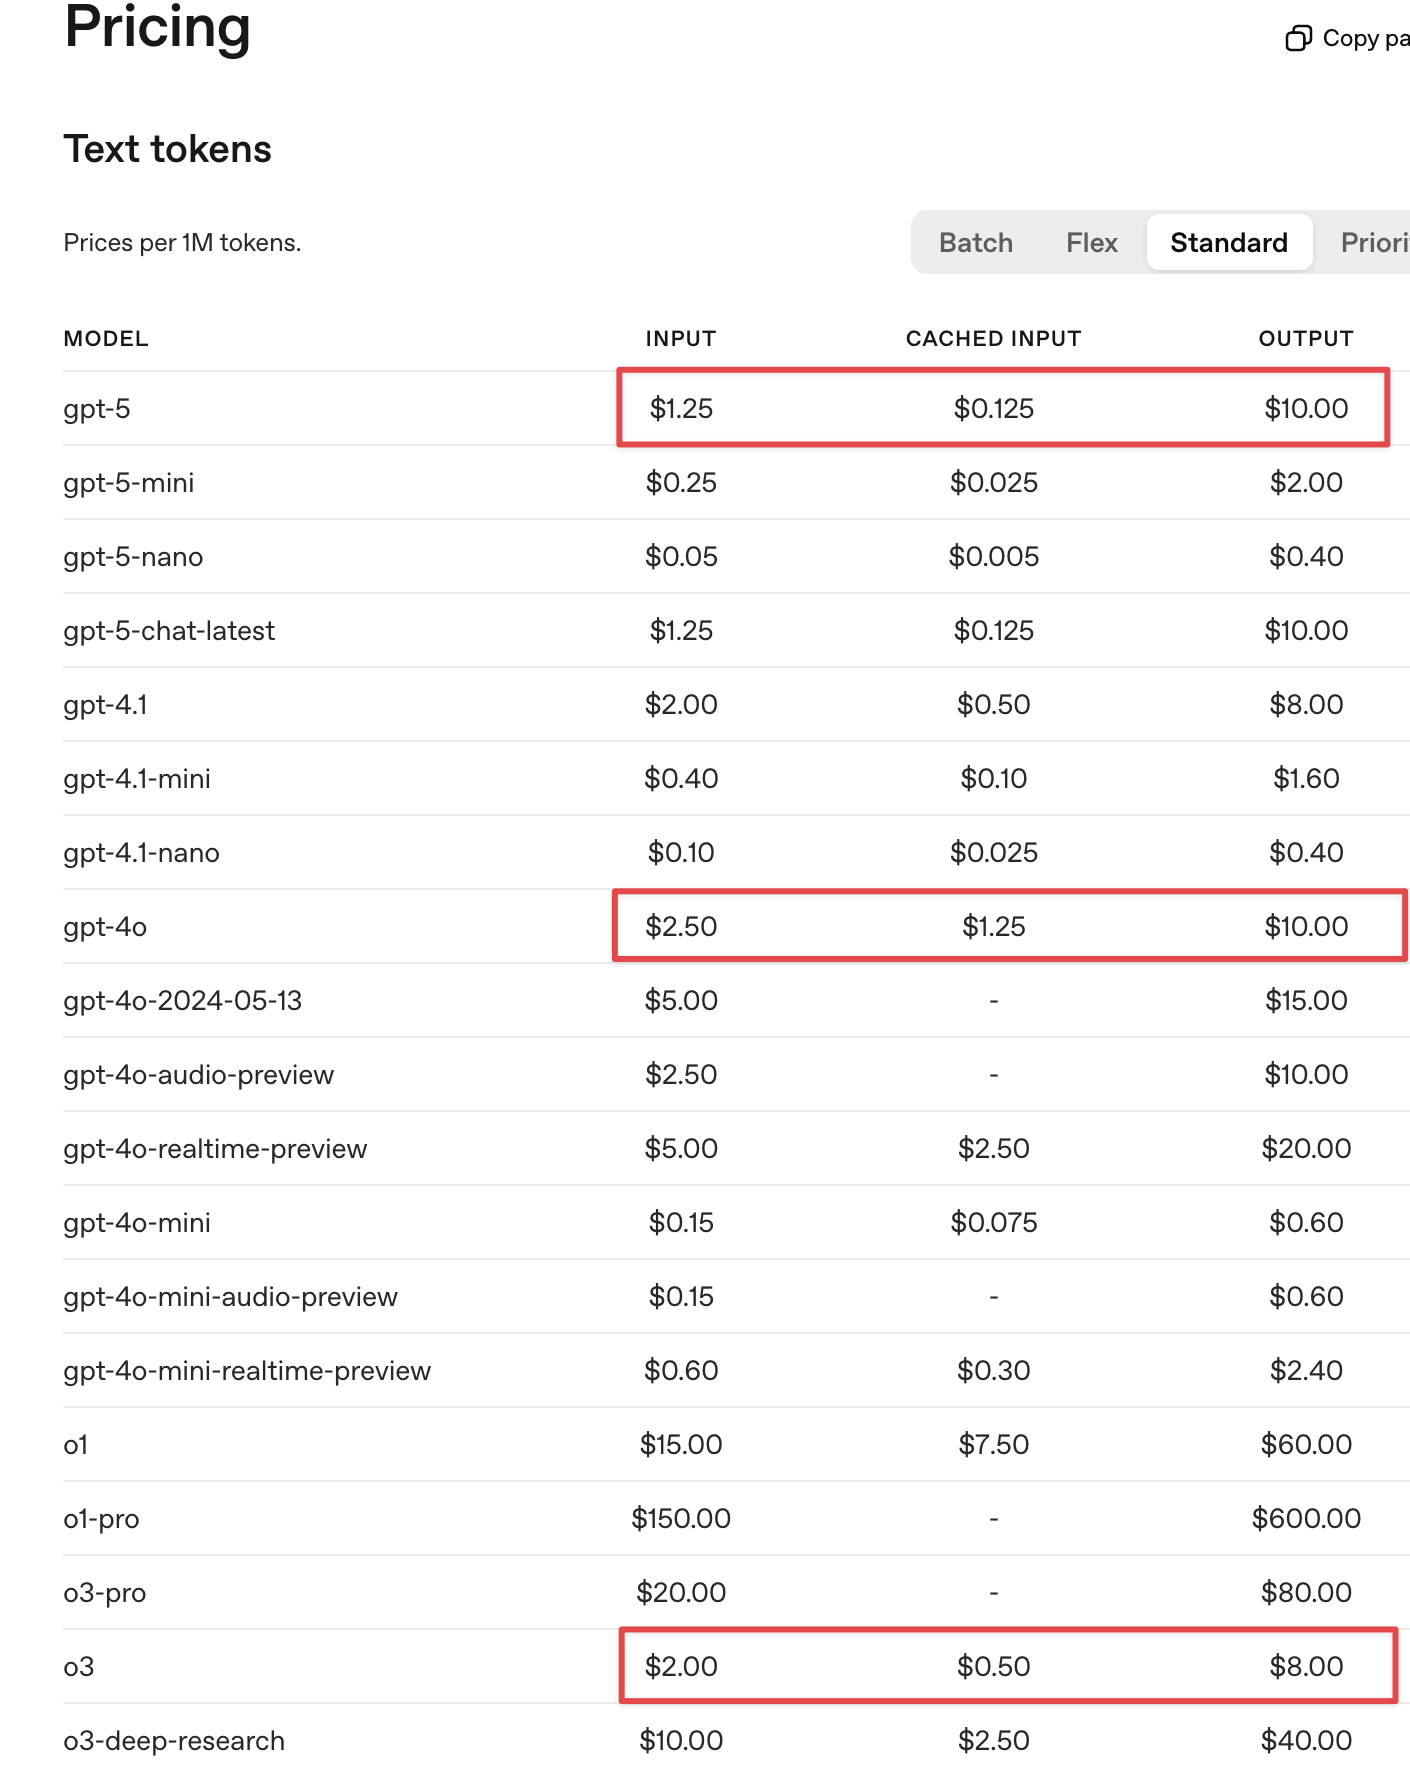Select the gpt-5-chat-latest model name

click(169, 631)
